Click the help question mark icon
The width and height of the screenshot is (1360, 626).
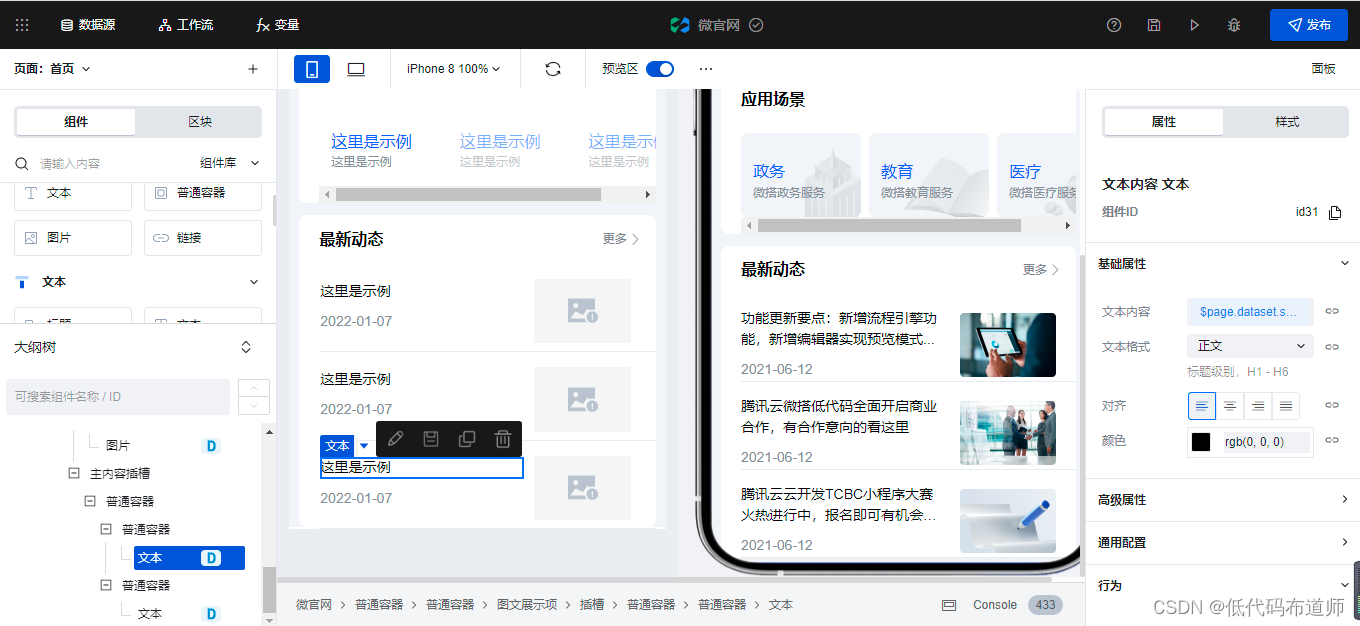coord(1114,25)
